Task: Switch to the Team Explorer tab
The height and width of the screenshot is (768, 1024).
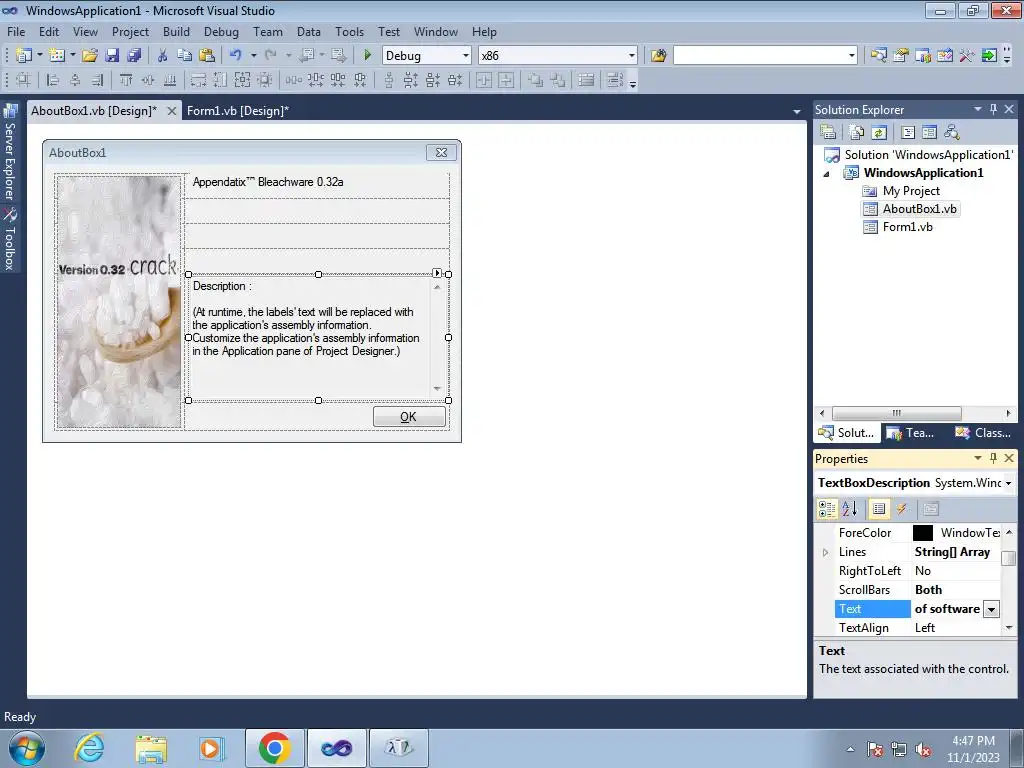Action: [x=912, y=433]
